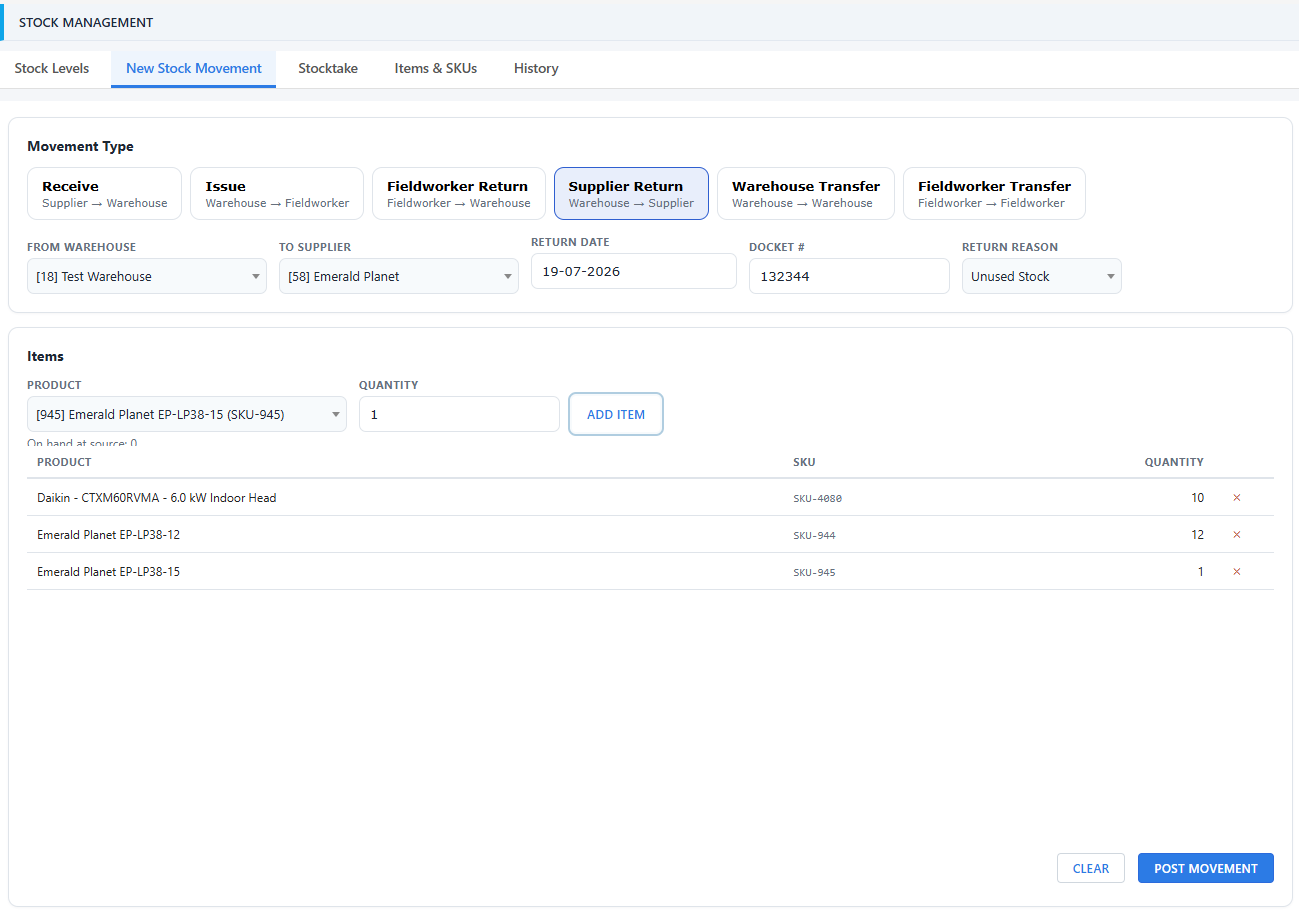Delete the Emerald Planet EP-LP38-15 row
Screen dimensions: 1299x924
pyautogui.click(x=1236, y=572)
